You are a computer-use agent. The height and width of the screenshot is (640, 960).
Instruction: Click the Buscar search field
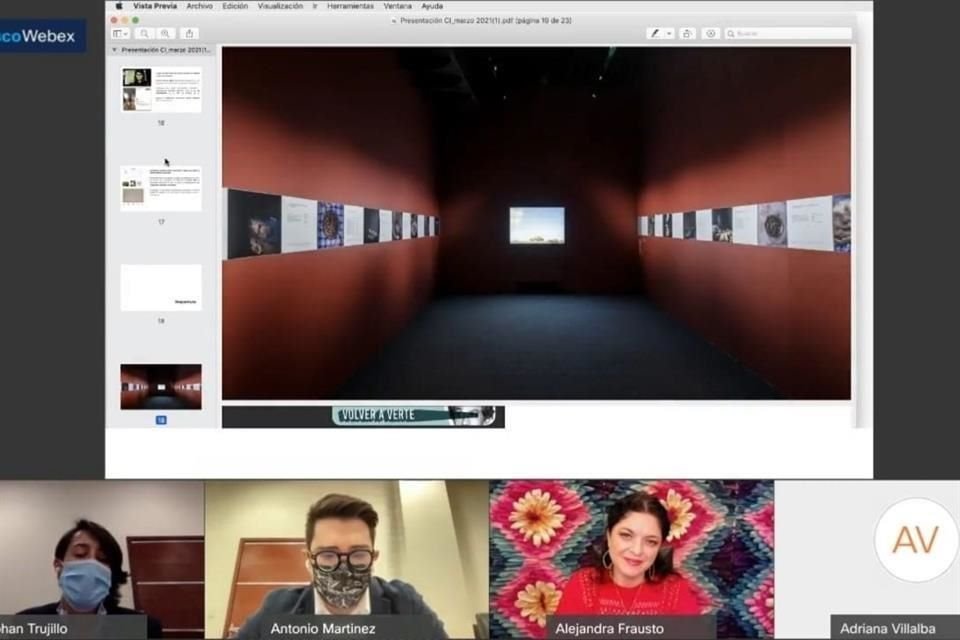coord(790,33)
